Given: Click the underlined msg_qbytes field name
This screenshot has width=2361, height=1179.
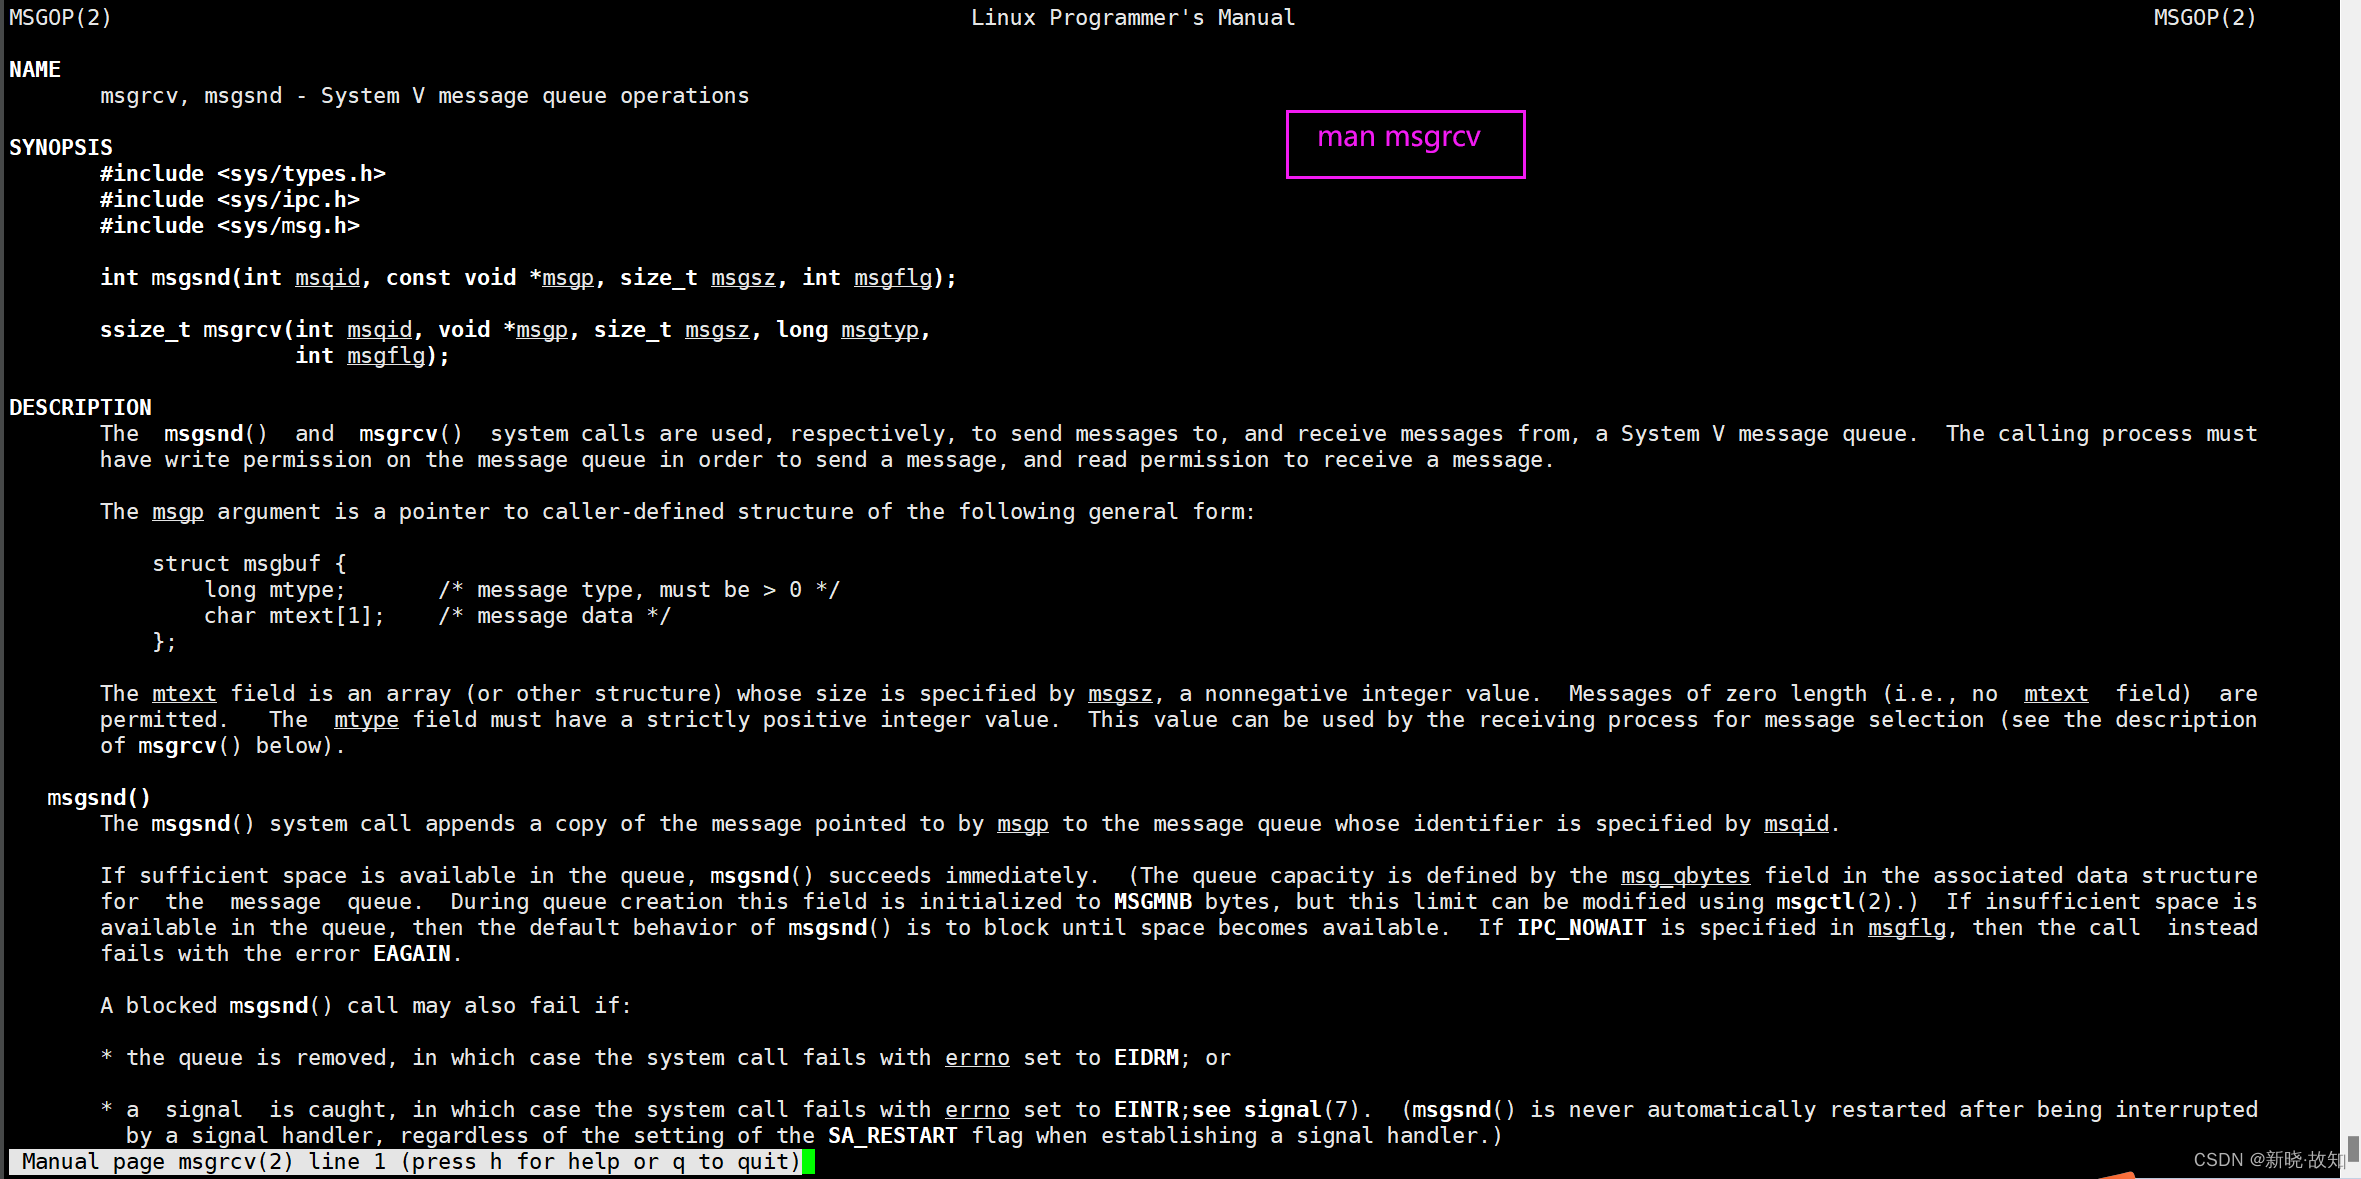Looking at the screenshot, I should (1685, 875).
